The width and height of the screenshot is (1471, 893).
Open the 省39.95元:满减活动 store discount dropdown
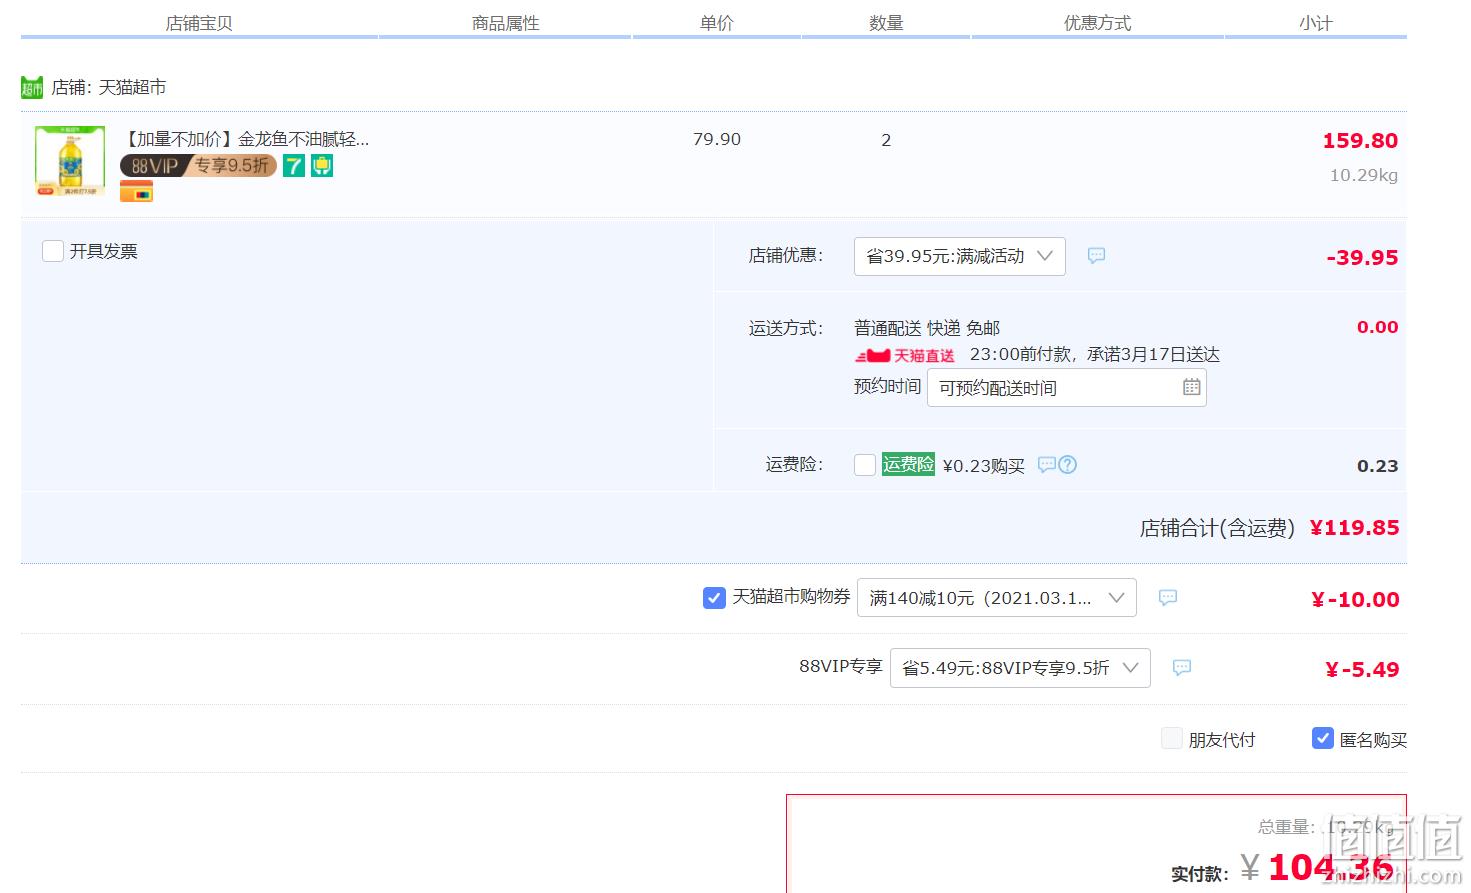coord(959,256)
